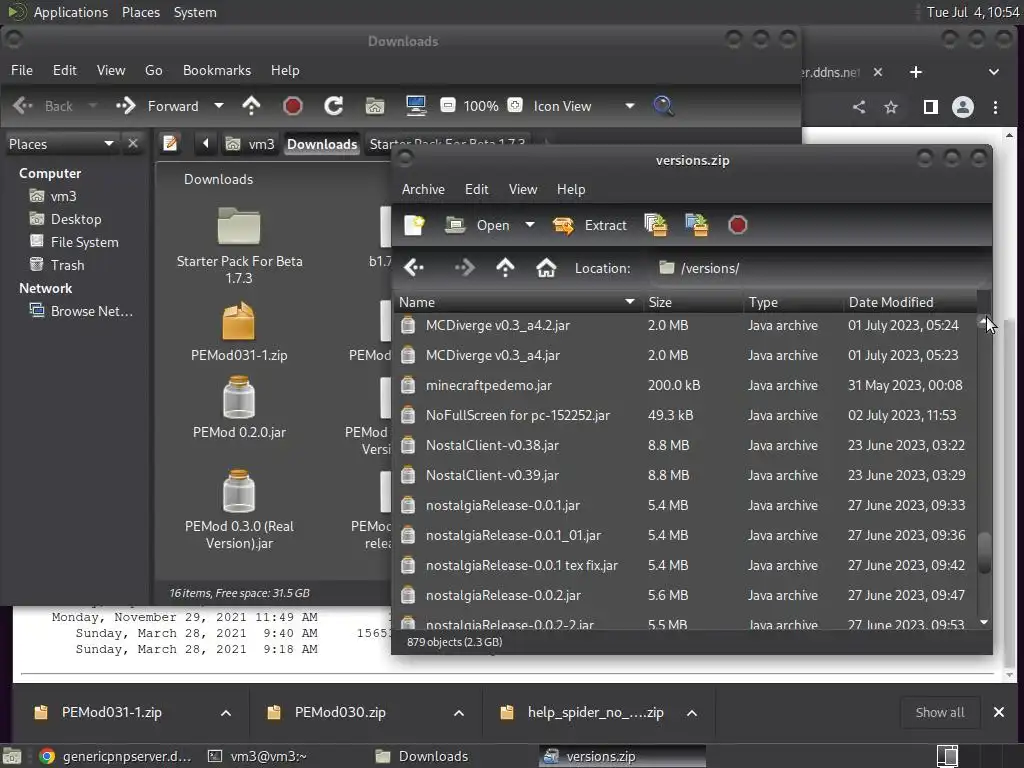
Task: Click Add folder to archive icon
Action: pos(697,225)
